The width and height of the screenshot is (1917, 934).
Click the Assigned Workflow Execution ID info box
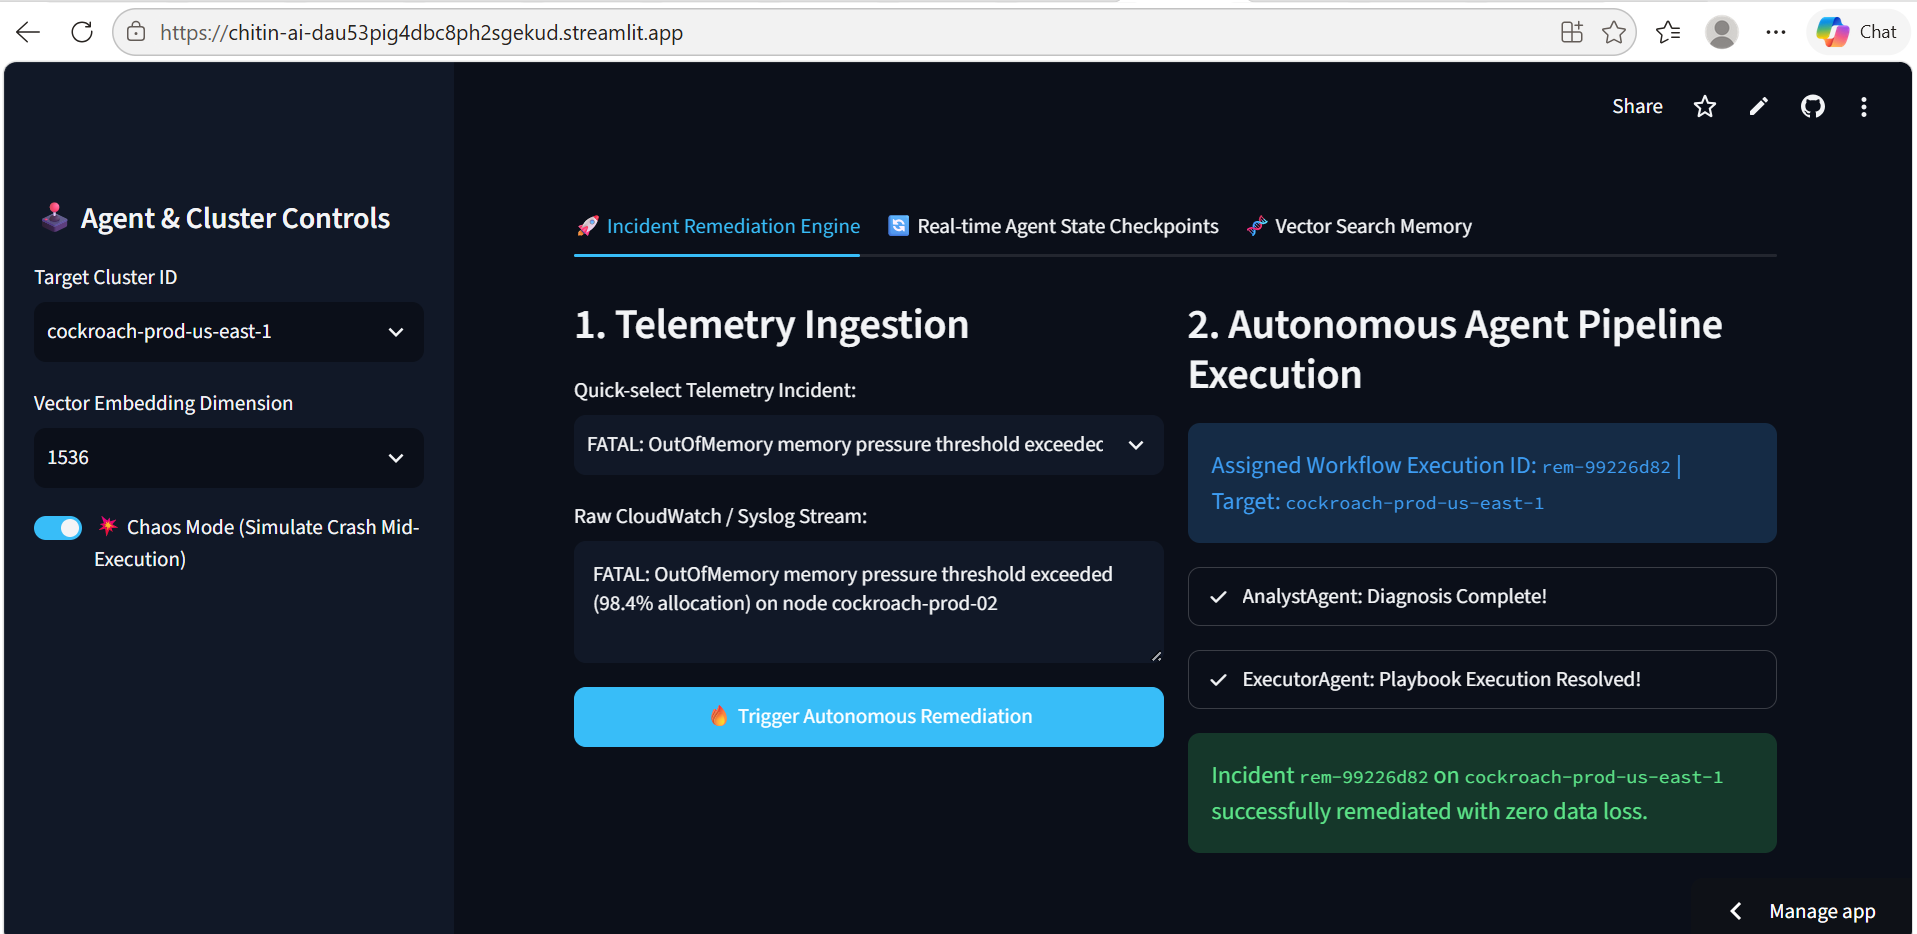[1482, 483]
